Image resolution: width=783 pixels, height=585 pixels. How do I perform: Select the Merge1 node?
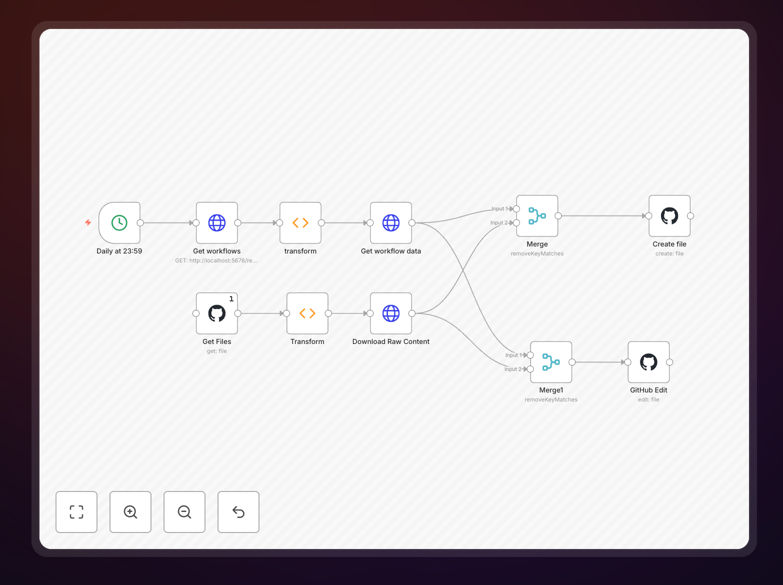pyautogui.click(x=551, y=362)
